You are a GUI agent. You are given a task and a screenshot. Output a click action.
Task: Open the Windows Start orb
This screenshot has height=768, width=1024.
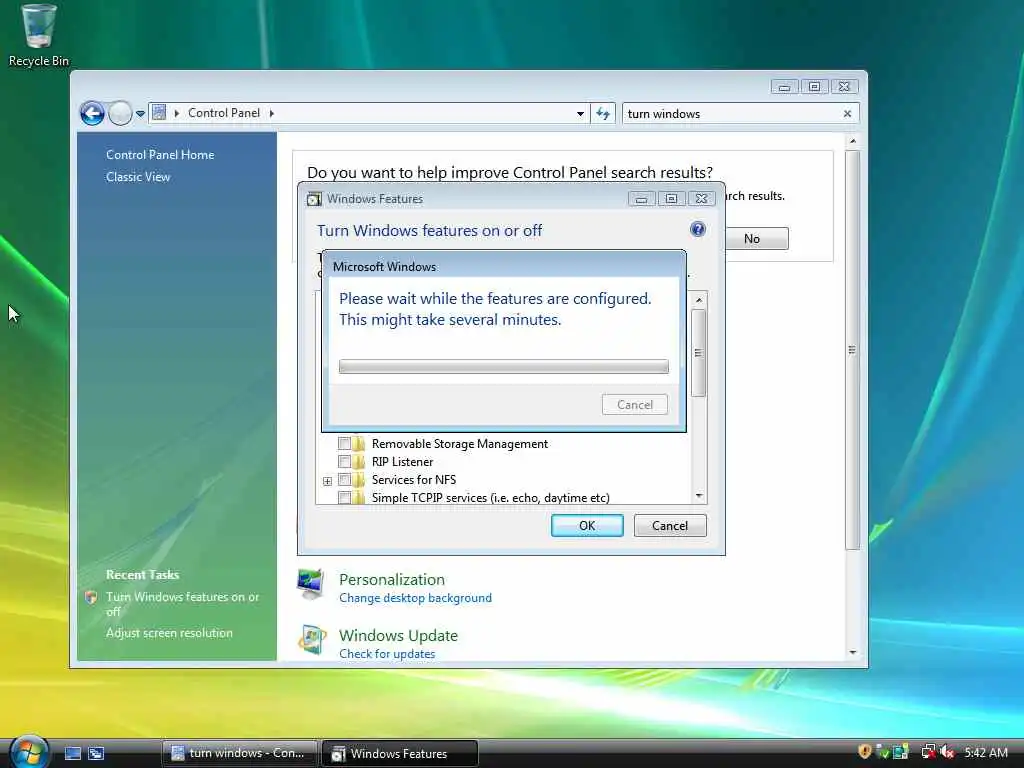(28, 752)
